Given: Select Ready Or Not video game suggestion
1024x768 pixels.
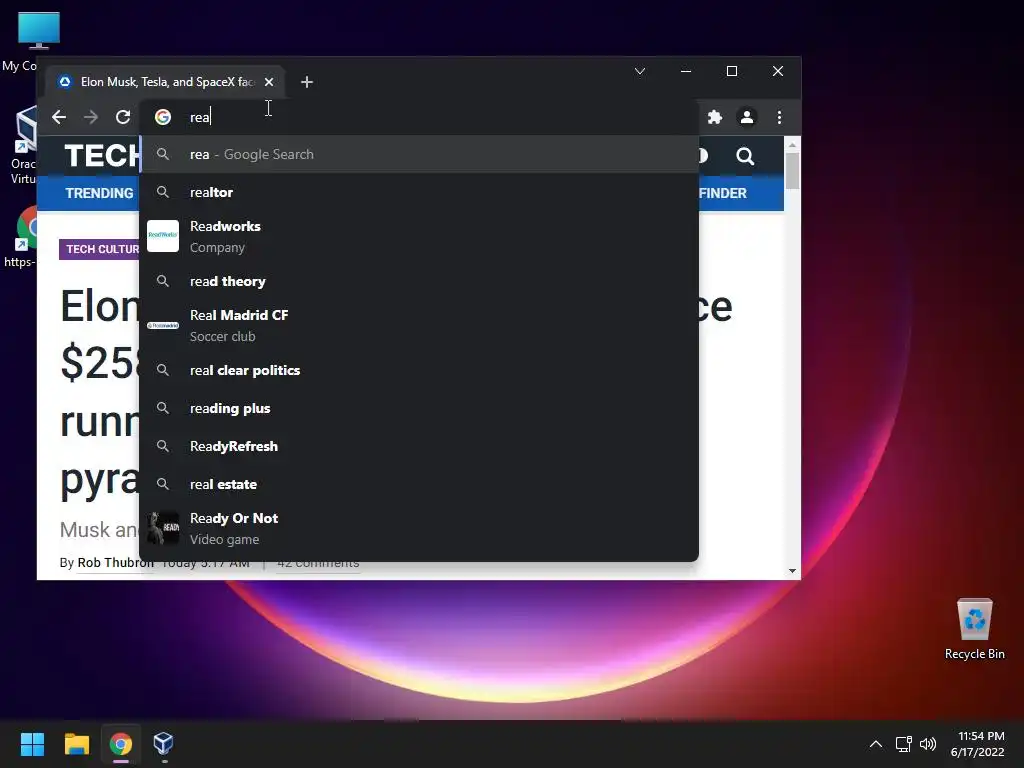Looking at the screenshot, I should pyautogui.click(x=419, y=528).
